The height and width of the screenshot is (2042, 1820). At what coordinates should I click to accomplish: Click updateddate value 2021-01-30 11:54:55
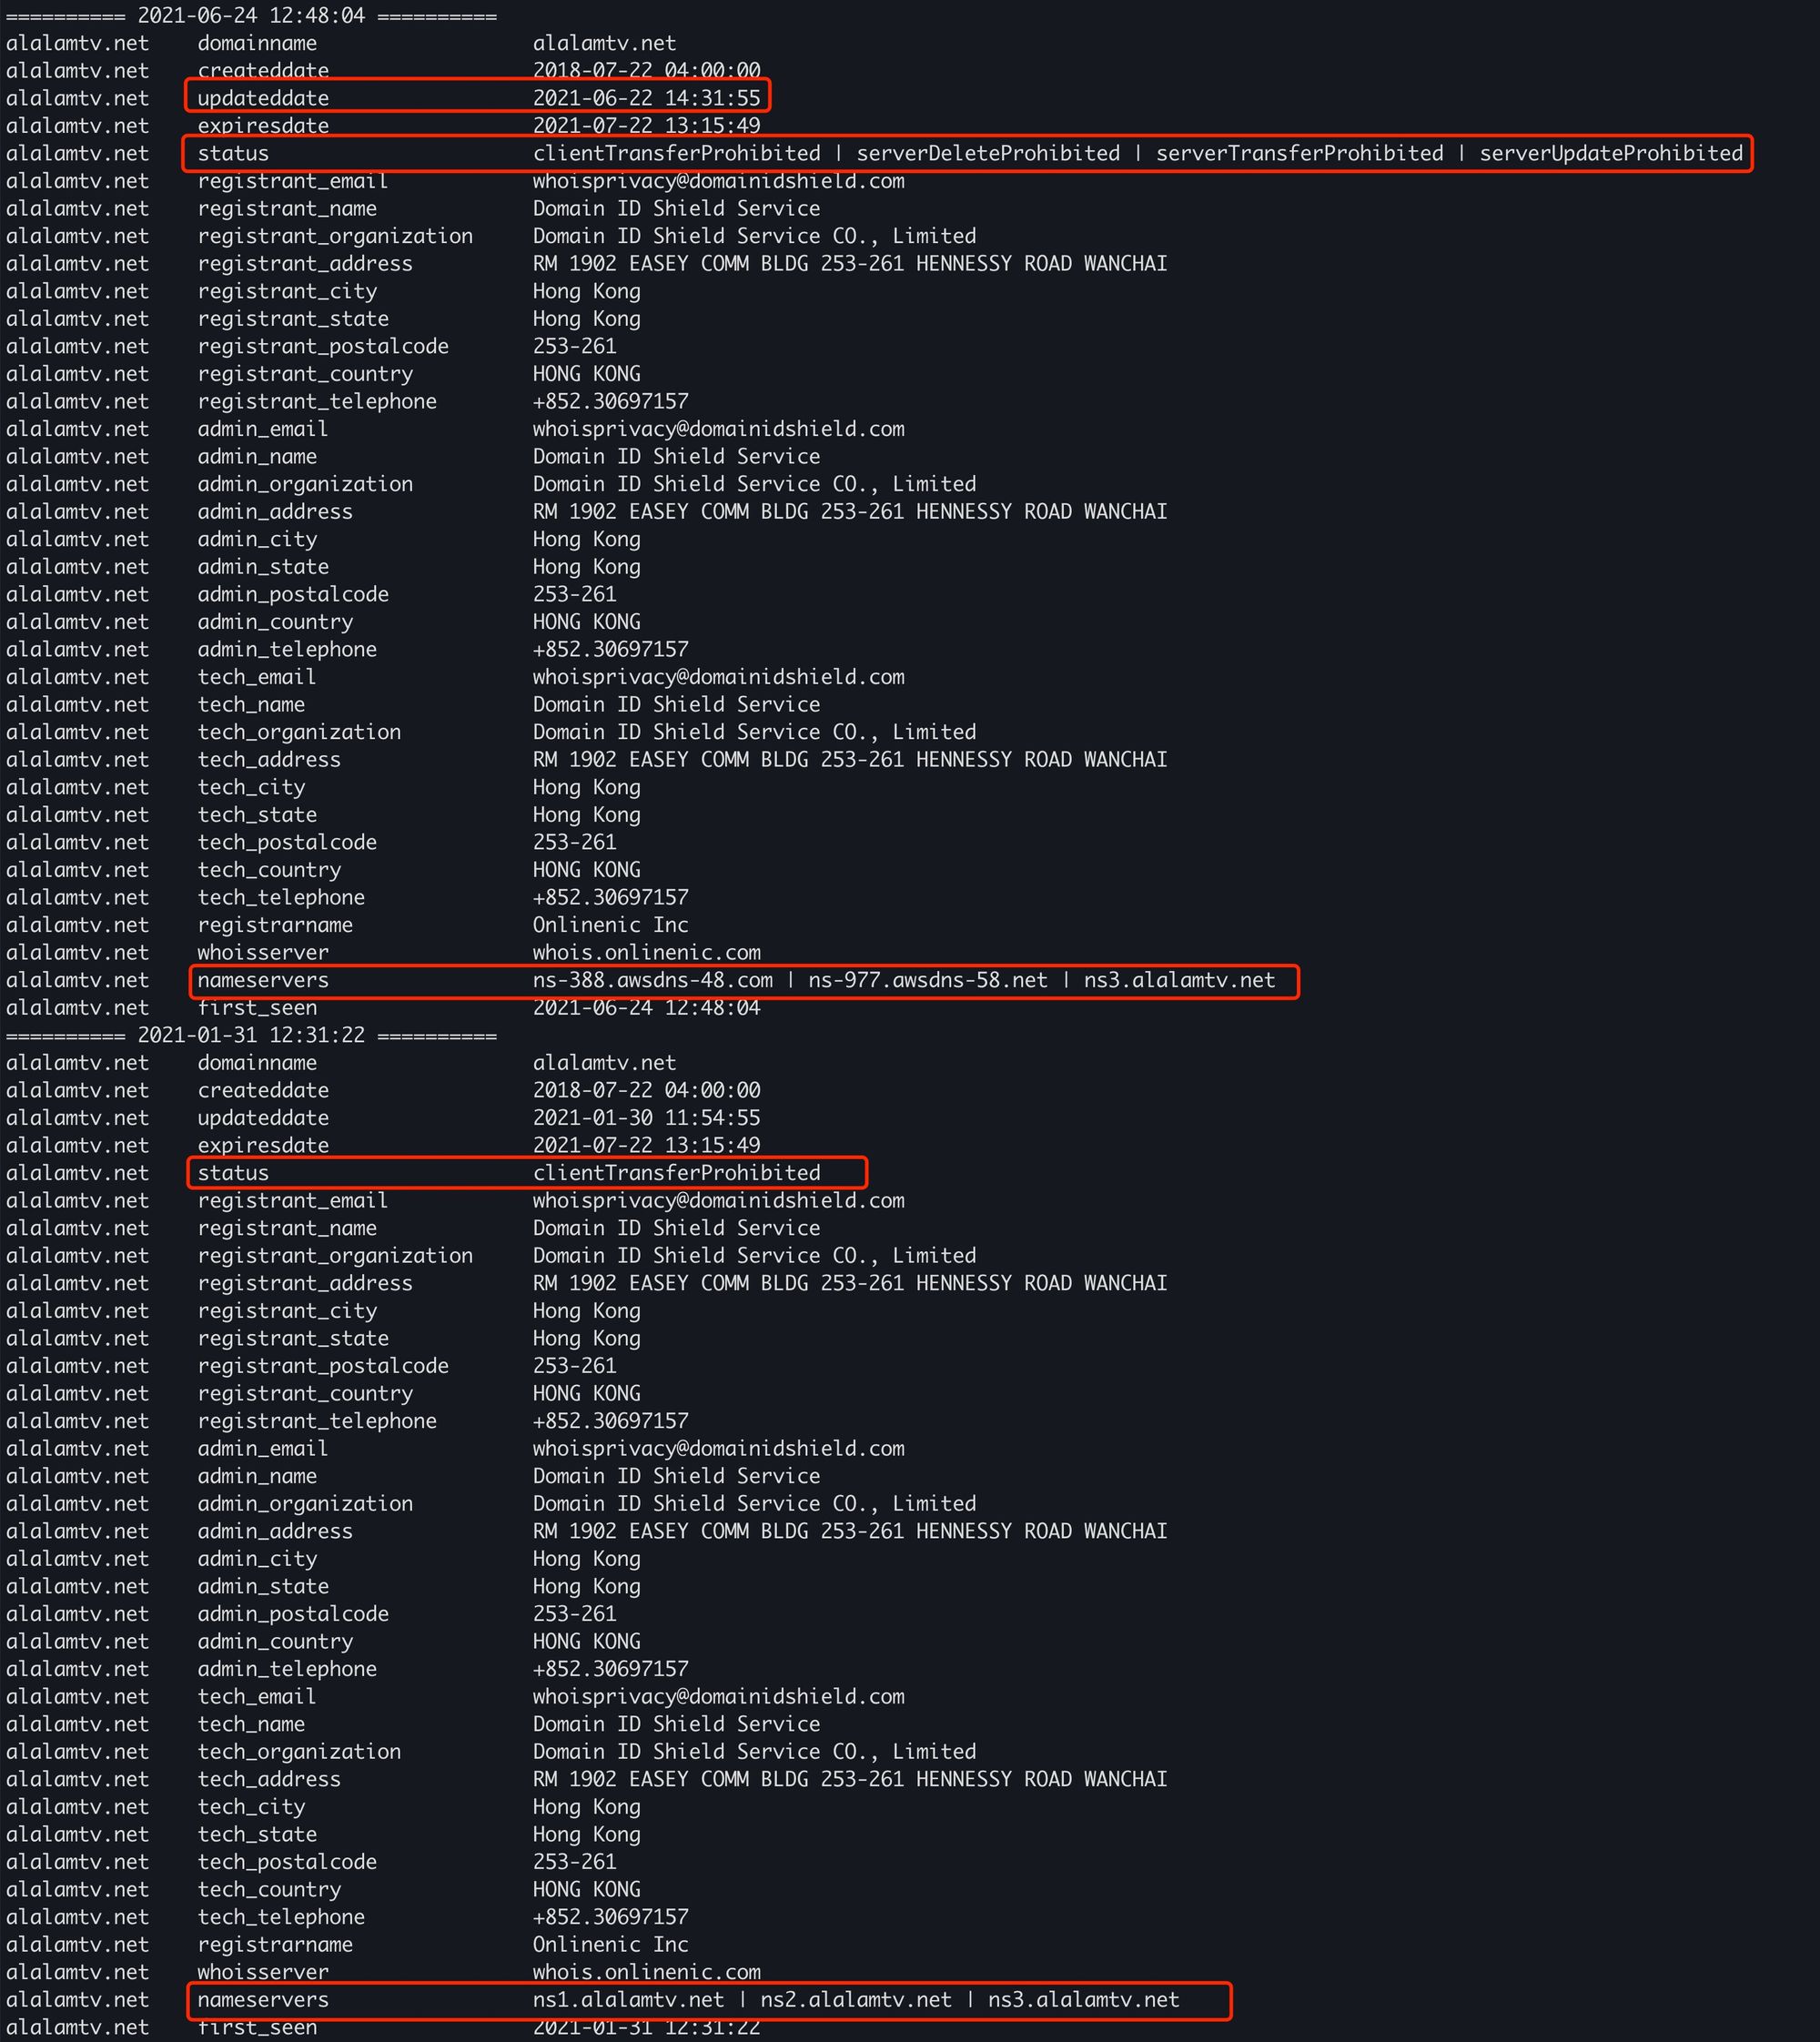(x=646, y=1118)
